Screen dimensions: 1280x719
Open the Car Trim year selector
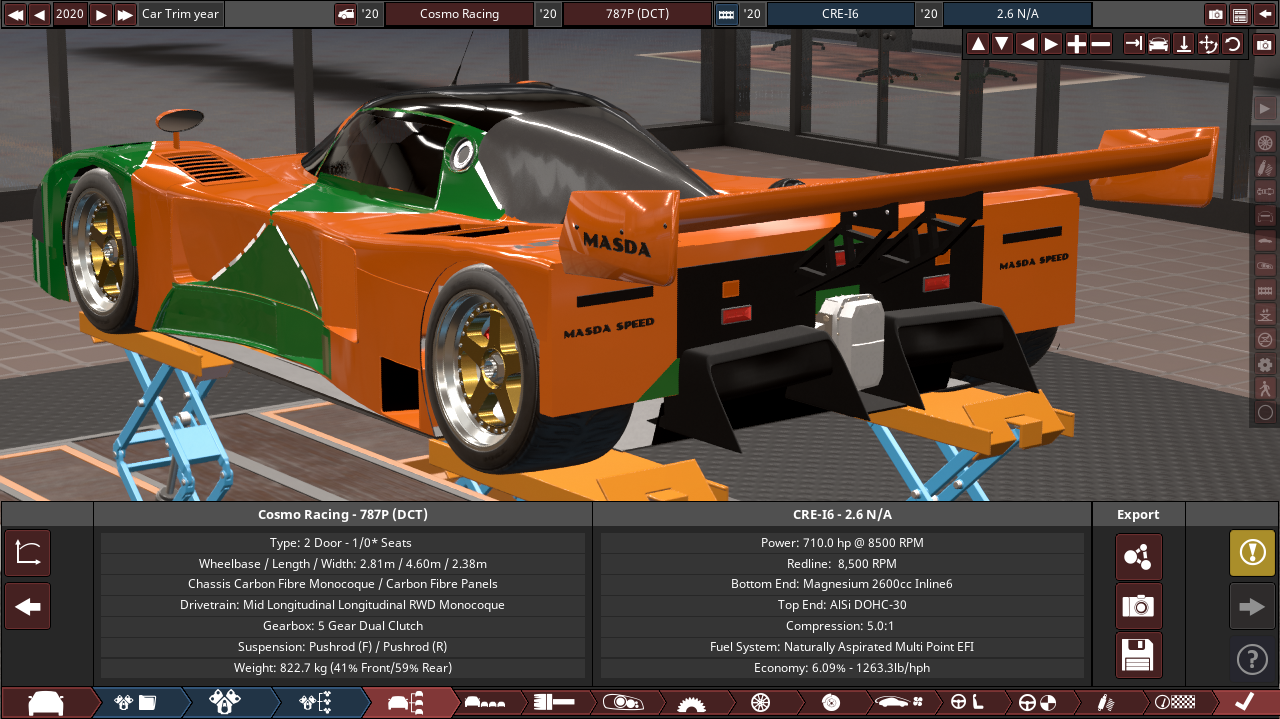[180, 14]
